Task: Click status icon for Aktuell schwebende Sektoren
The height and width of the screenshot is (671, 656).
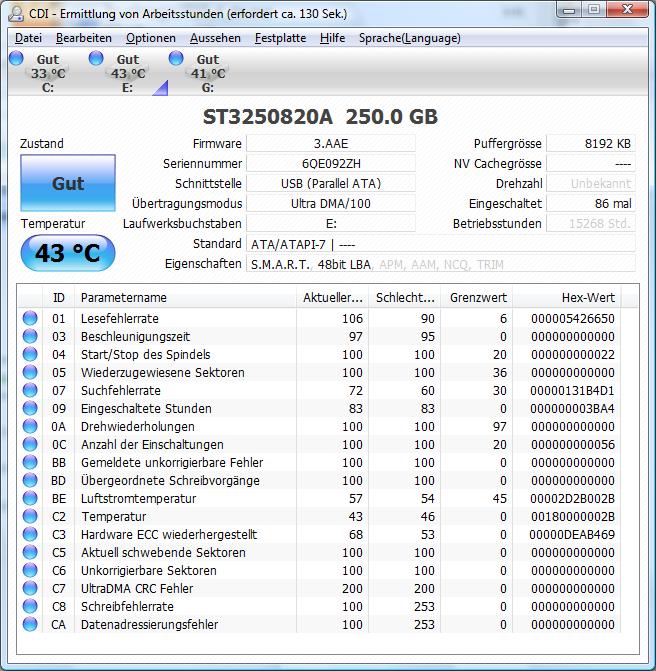Action: tap(30, 552)
